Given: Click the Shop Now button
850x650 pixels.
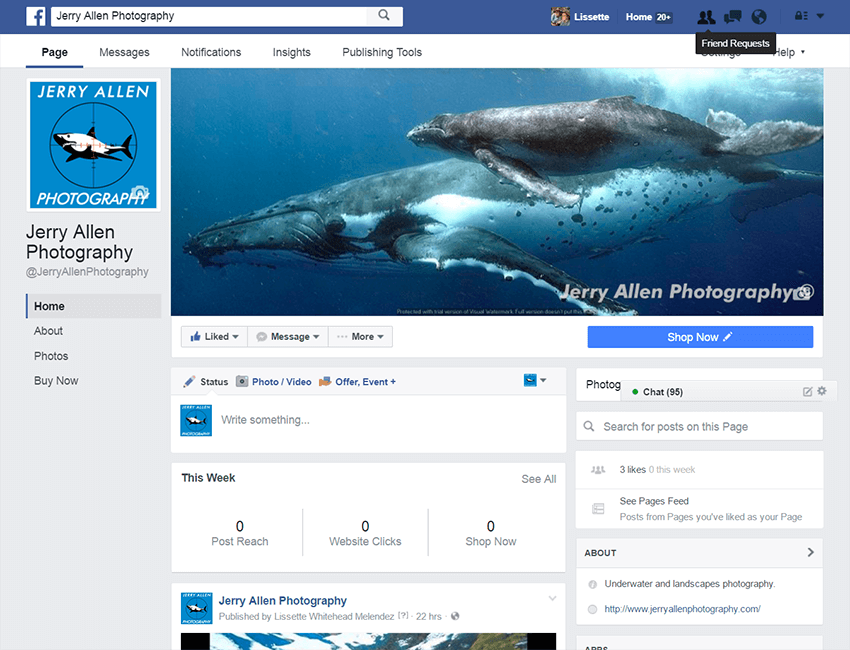Looking at the screenshot, I should tap(700, 337).
